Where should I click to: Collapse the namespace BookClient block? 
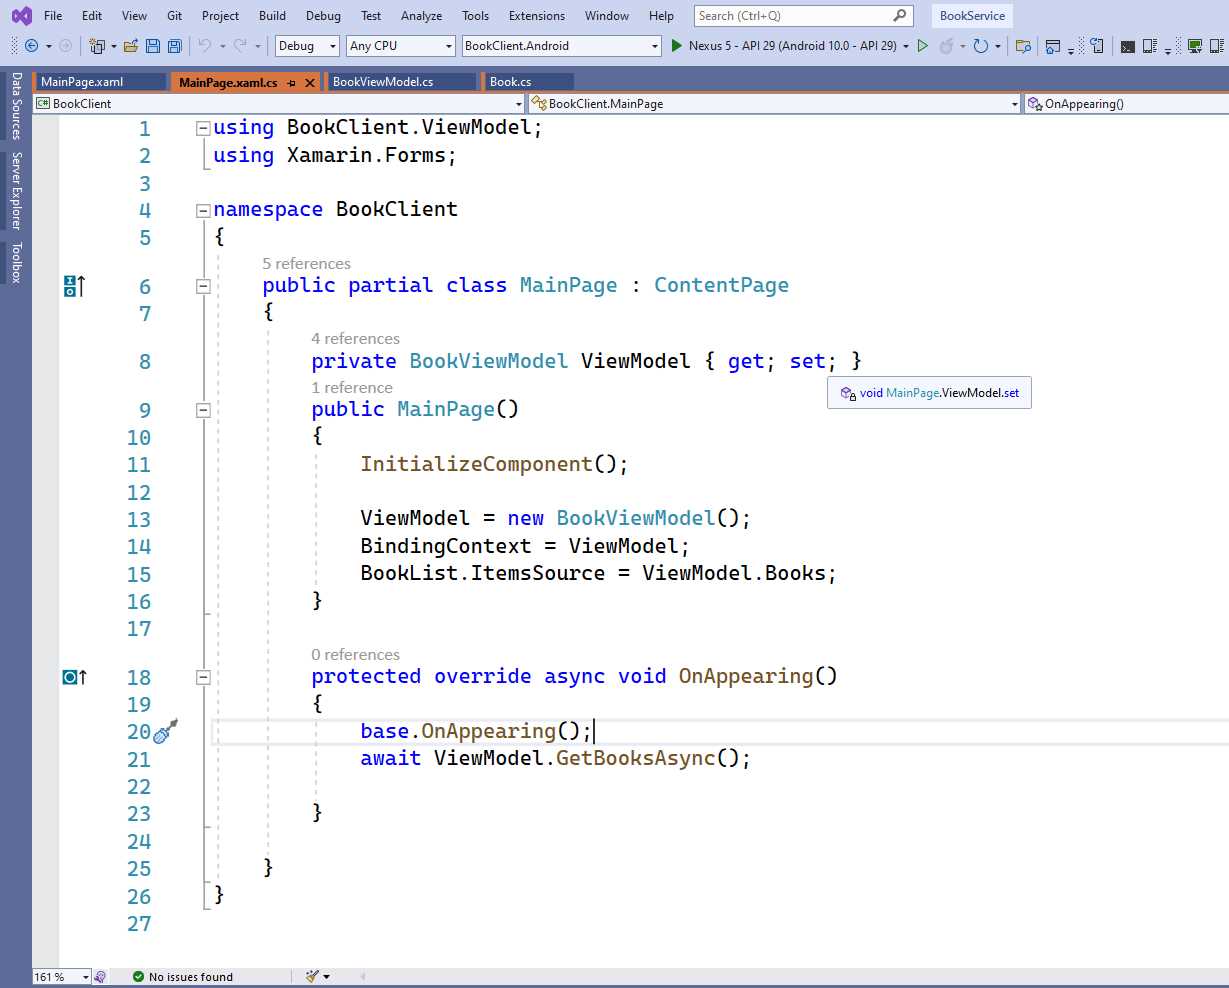(x=203, y=210)
